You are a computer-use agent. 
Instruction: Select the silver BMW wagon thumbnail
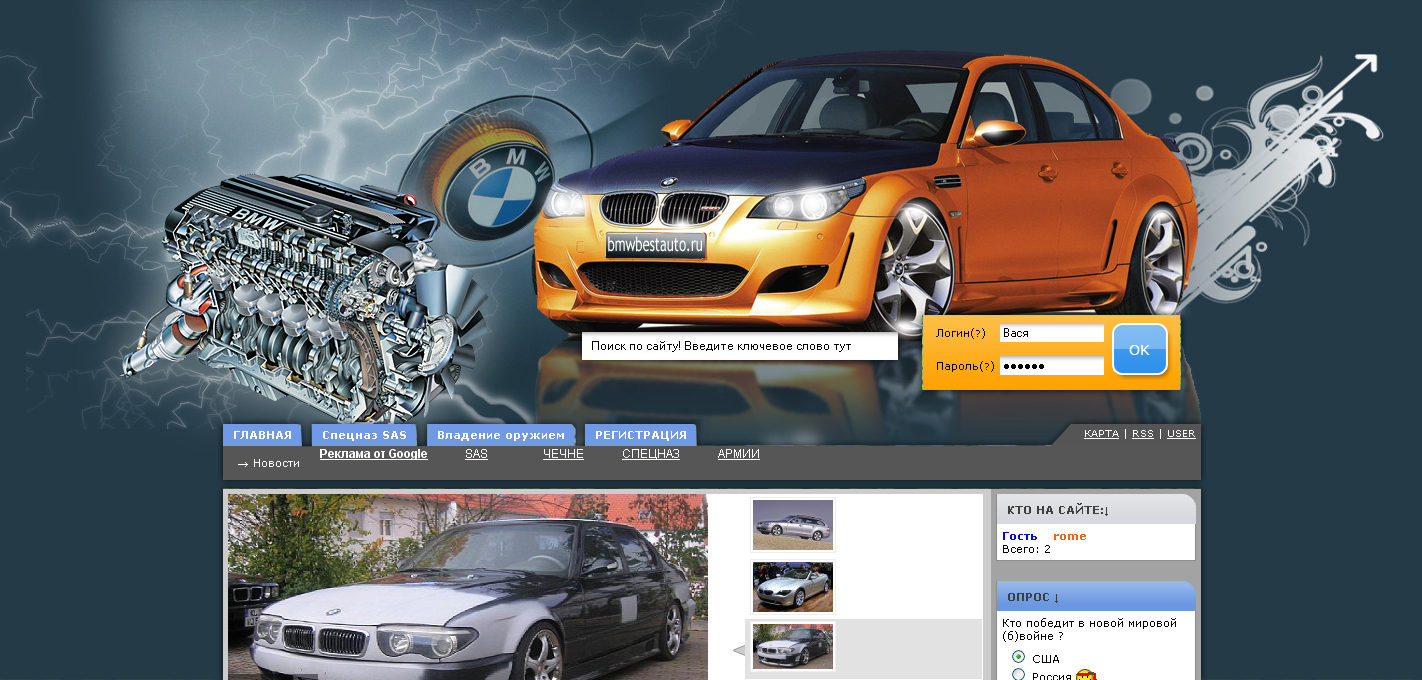point(793,525)
